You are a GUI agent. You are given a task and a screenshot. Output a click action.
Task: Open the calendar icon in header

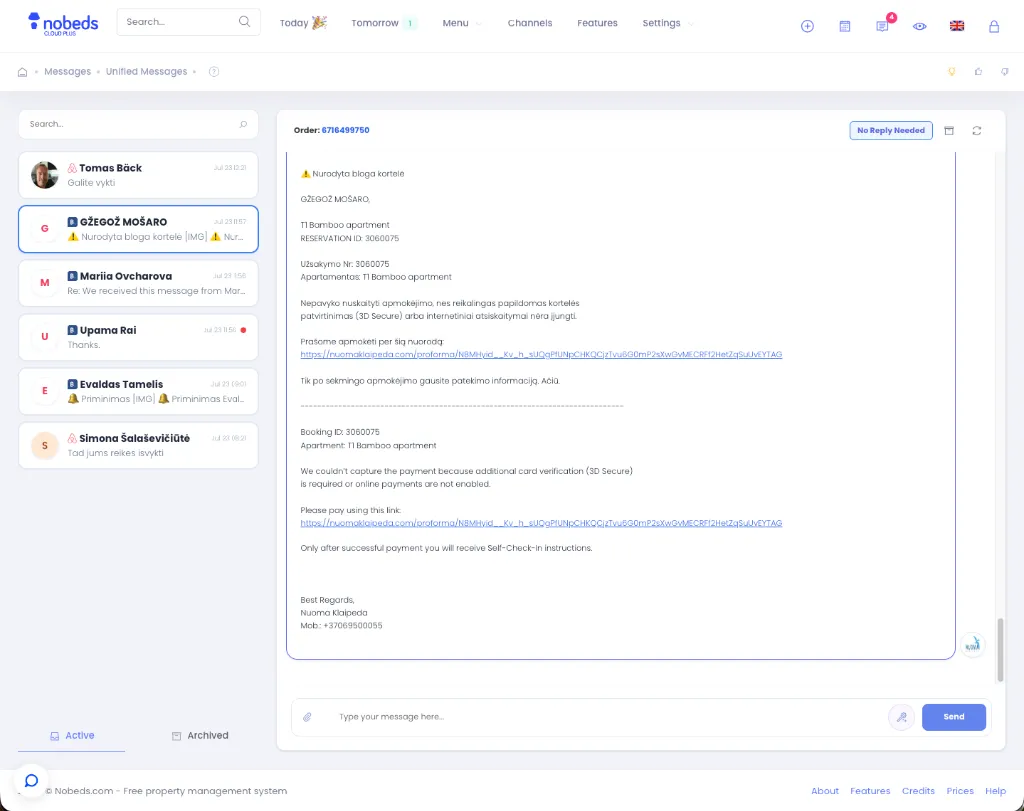844,26
